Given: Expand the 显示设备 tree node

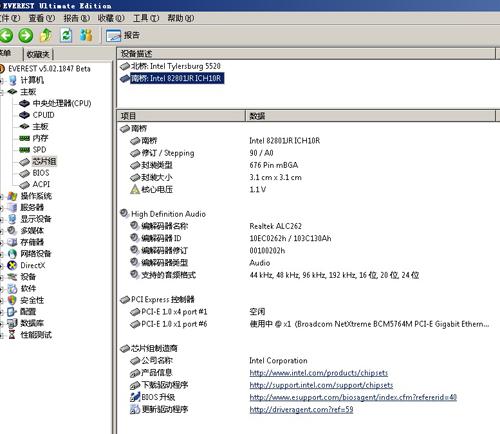Looking at the screenshot, I should tap(2, 220).
